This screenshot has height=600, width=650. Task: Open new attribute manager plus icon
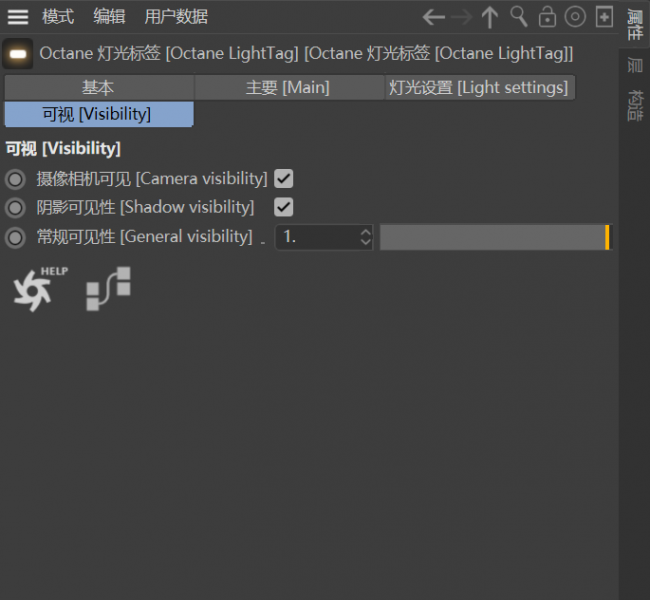[x=604, y=17]
